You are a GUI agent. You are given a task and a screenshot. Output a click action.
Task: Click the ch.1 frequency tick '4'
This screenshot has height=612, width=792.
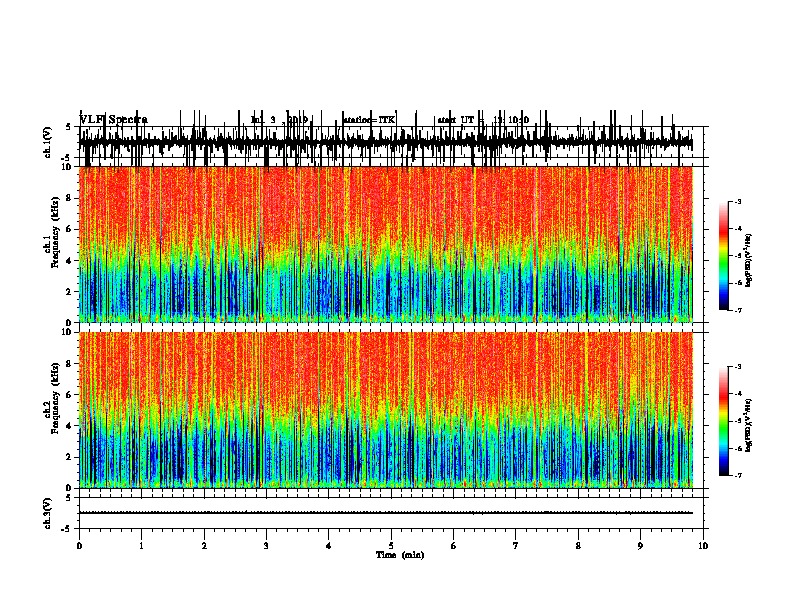coord(69,261)
